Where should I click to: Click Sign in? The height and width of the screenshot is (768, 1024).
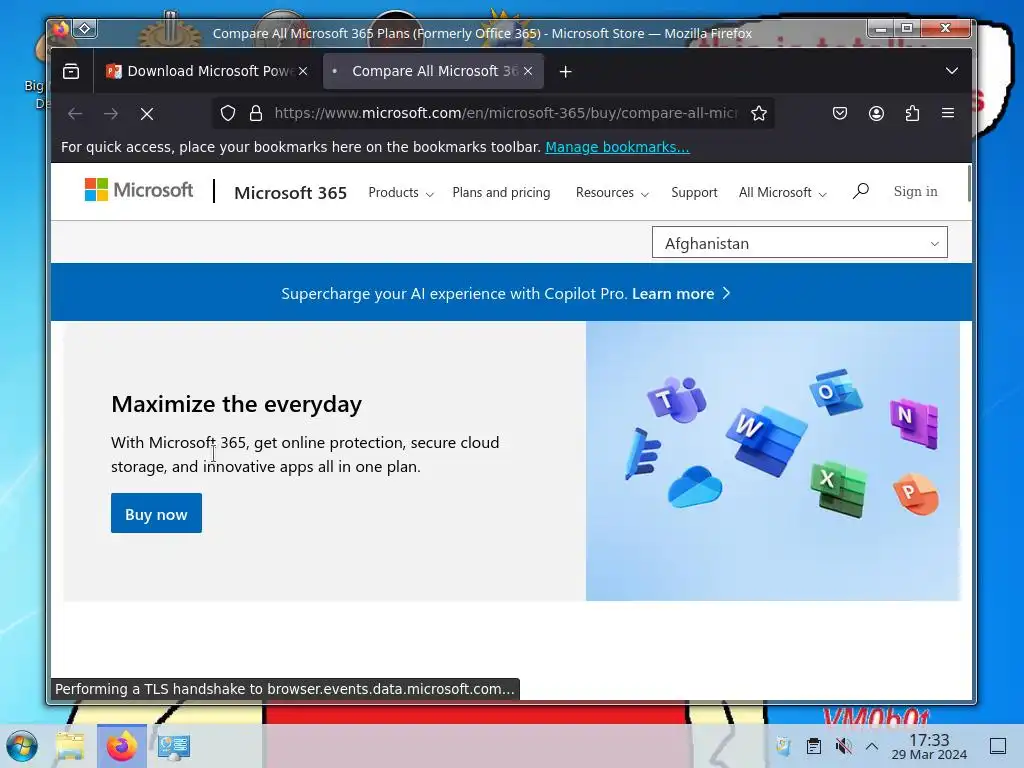point(916,191)
